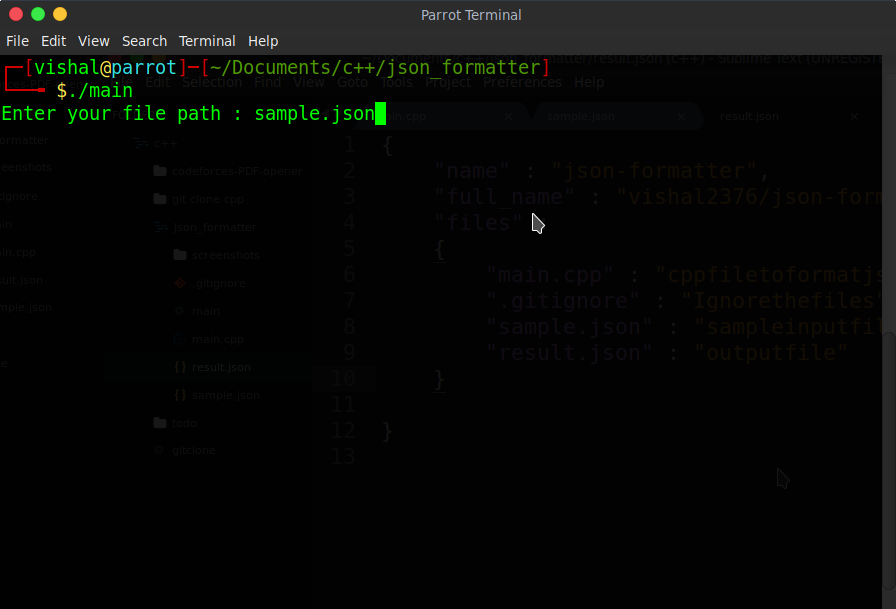The height and width of the screenshot is (609, 896).
Task: Click the "full_name" key in Sublime editor
Action: click(x=504, y=197)
